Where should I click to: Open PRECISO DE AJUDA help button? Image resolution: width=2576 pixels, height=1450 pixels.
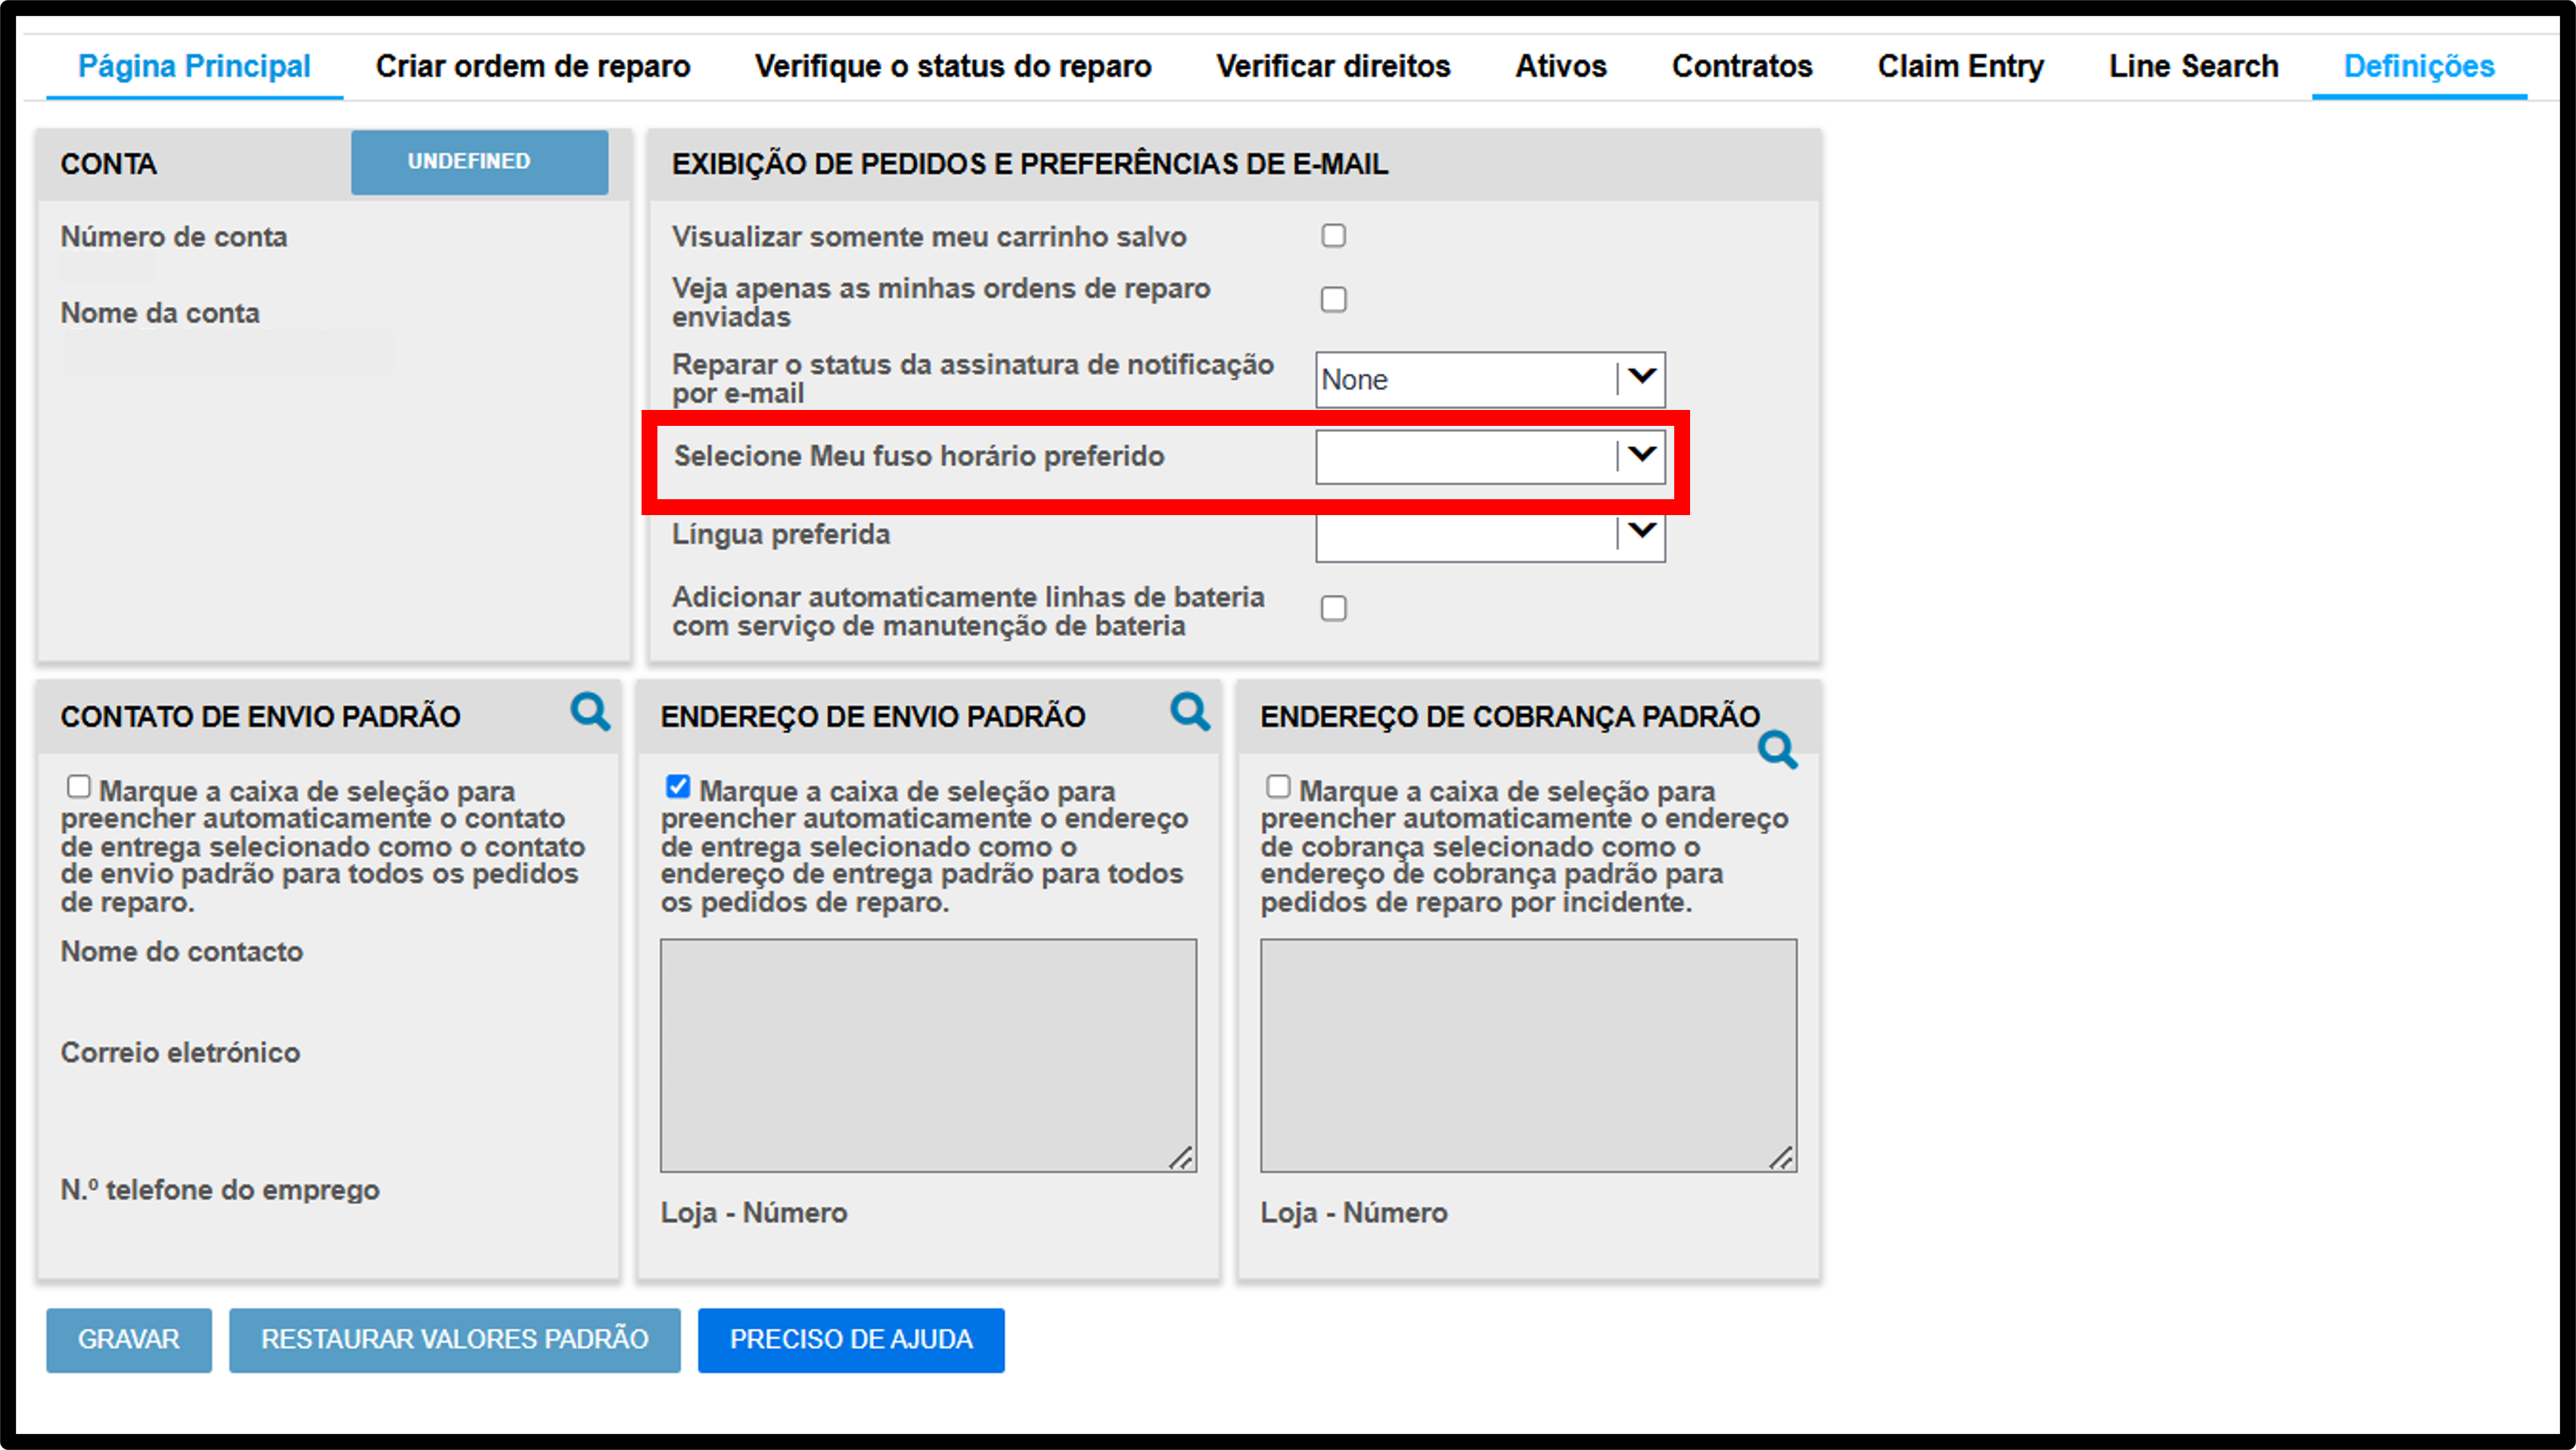[851, 1340]
